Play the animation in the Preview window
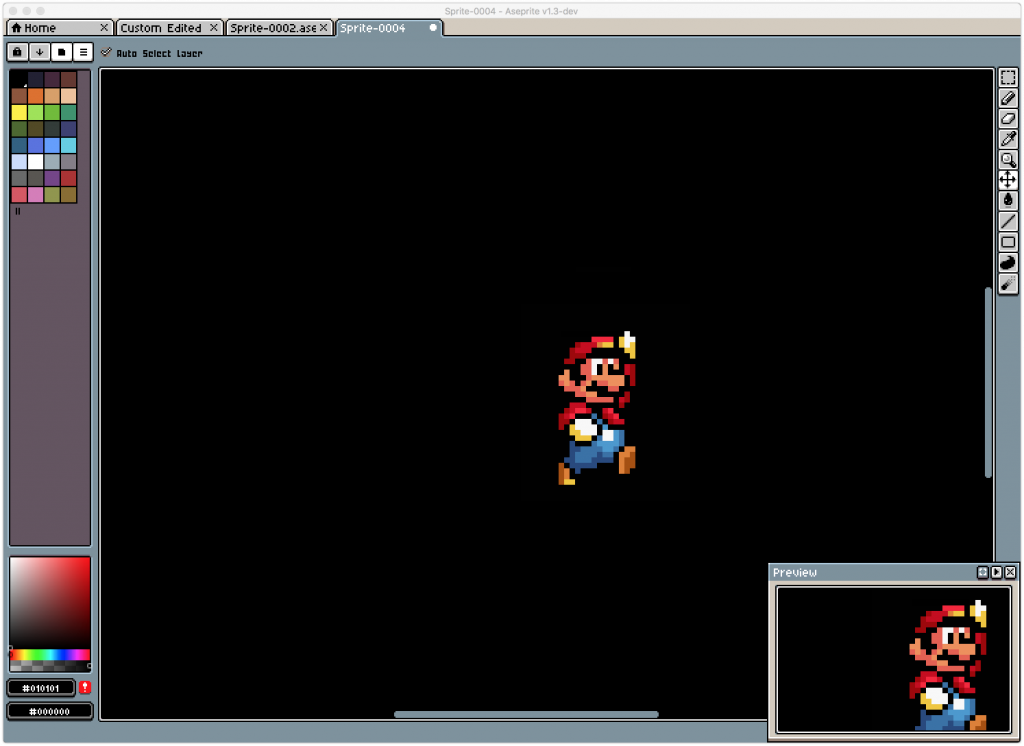 [996, 572]
